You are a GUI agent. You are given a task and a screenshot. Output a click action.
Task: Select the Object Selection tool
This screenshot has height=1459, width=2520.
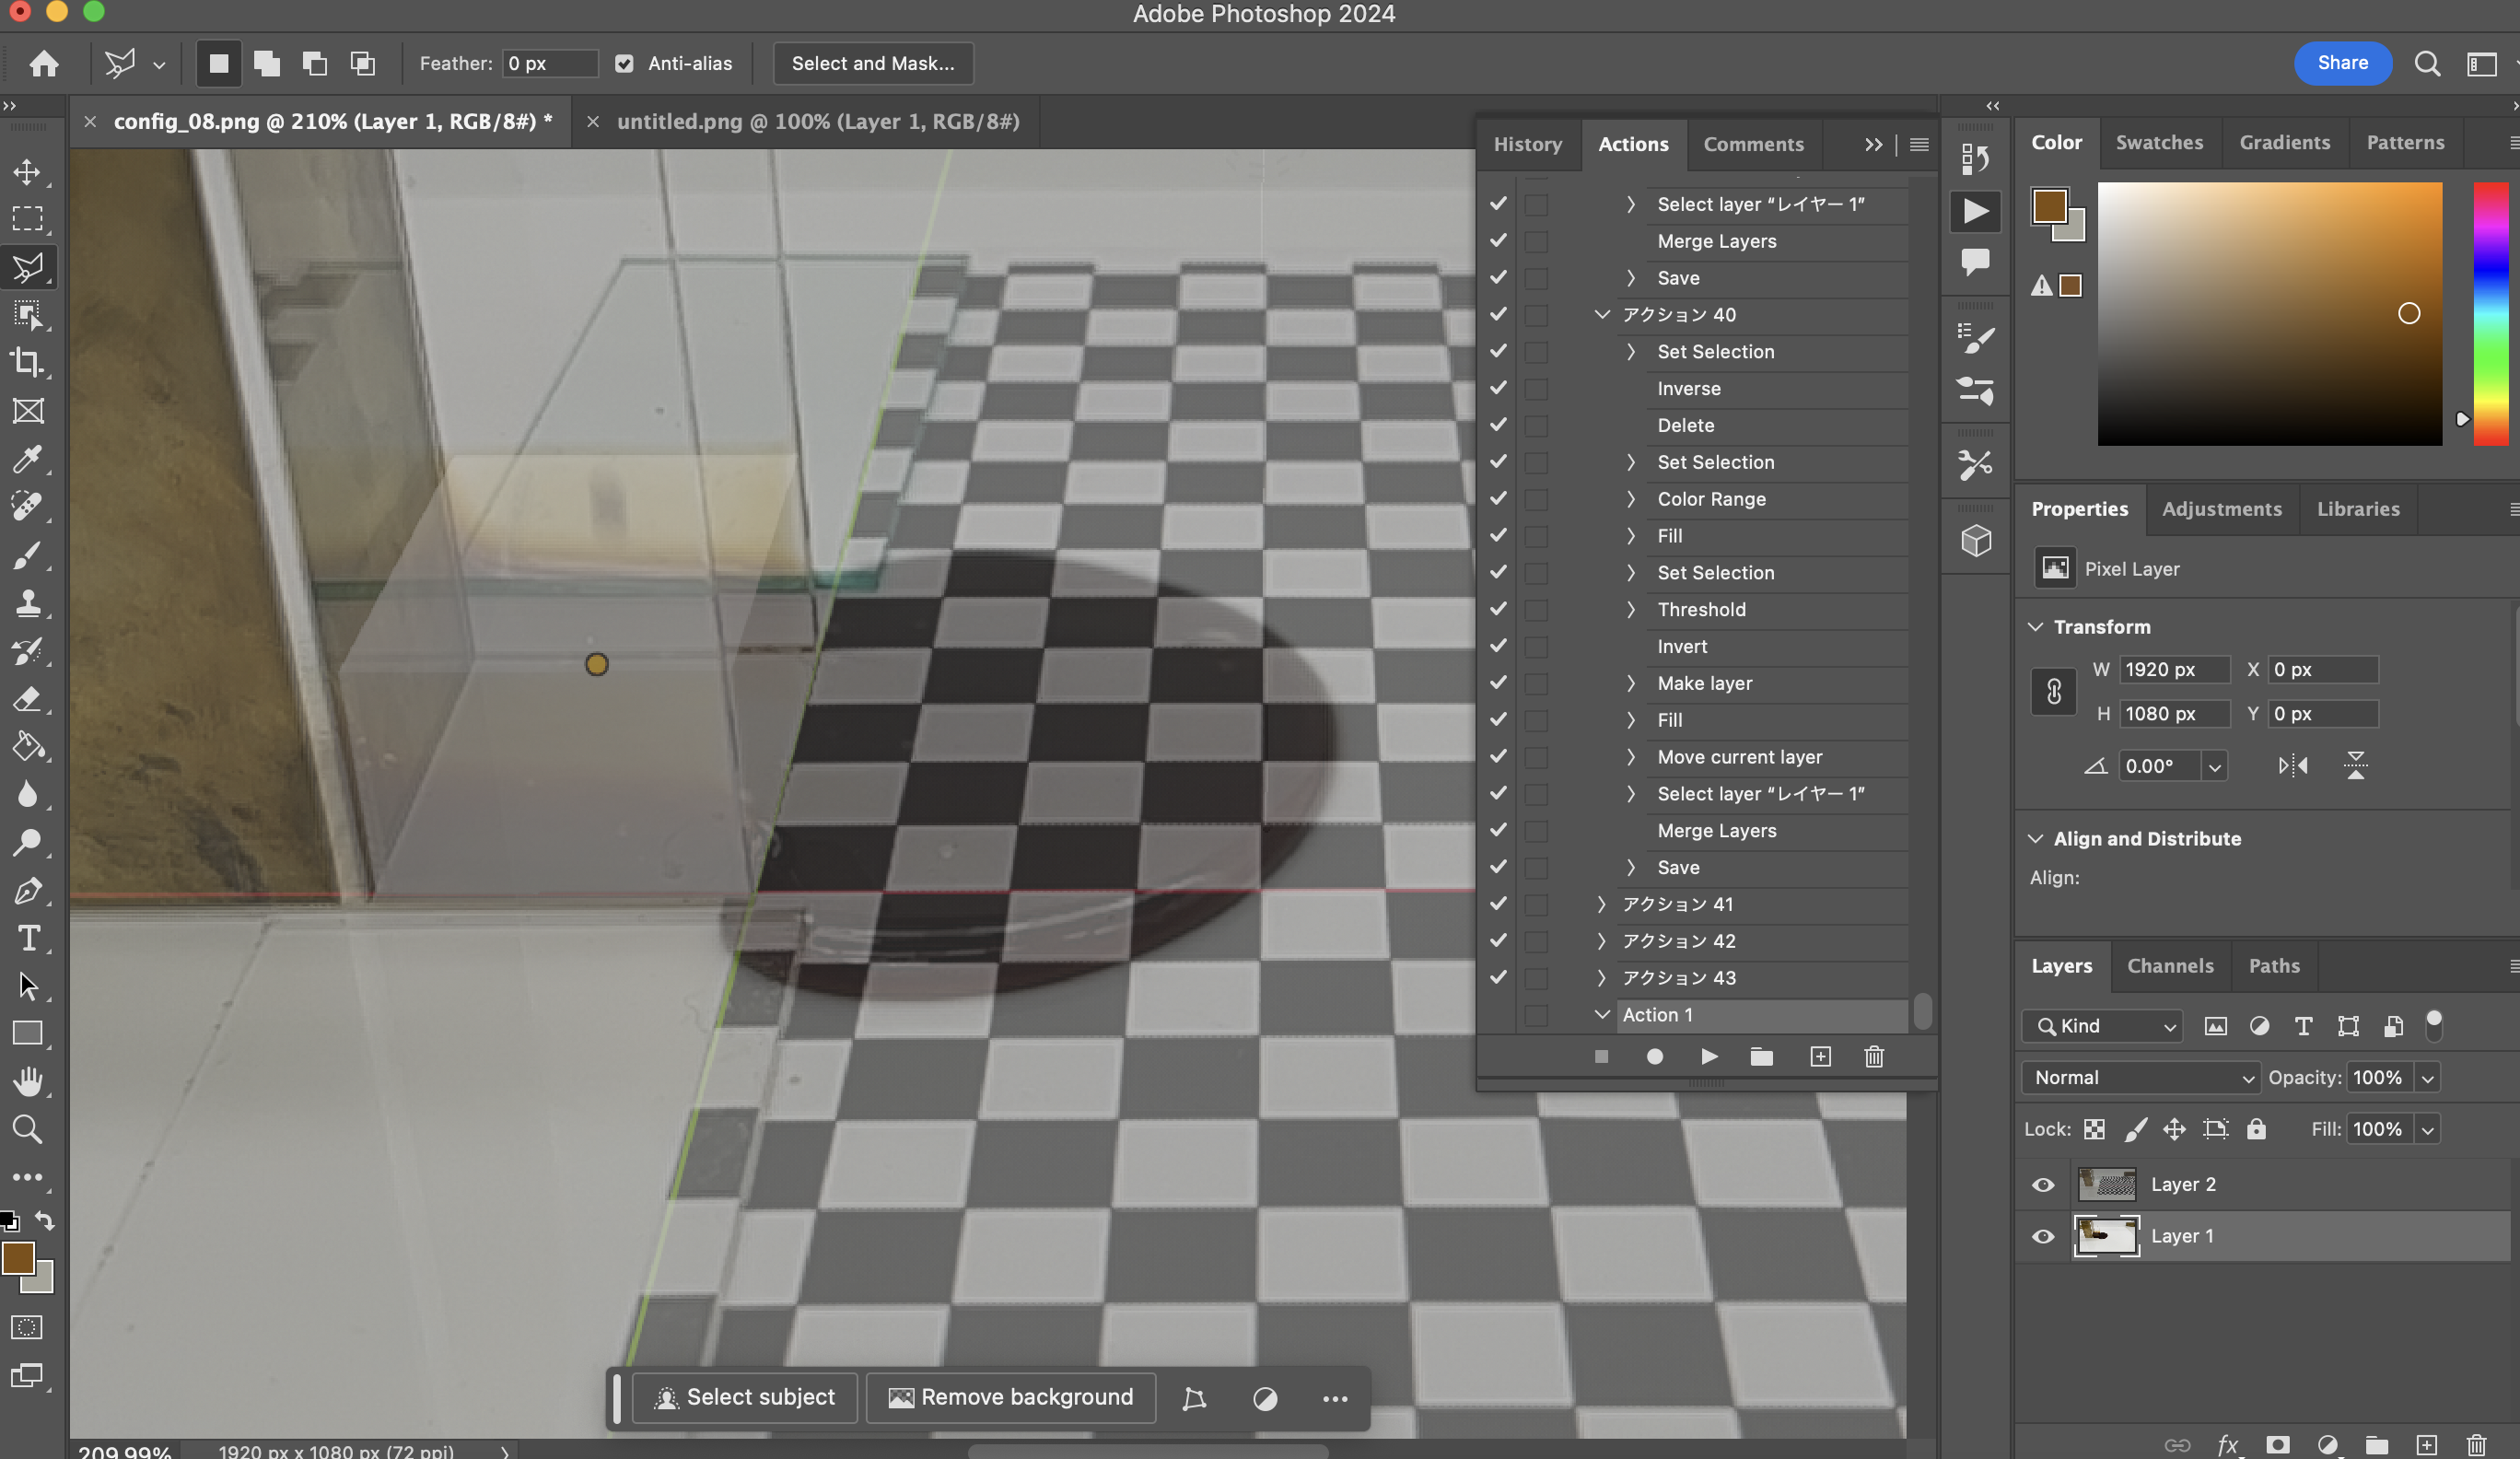[27, 315]
